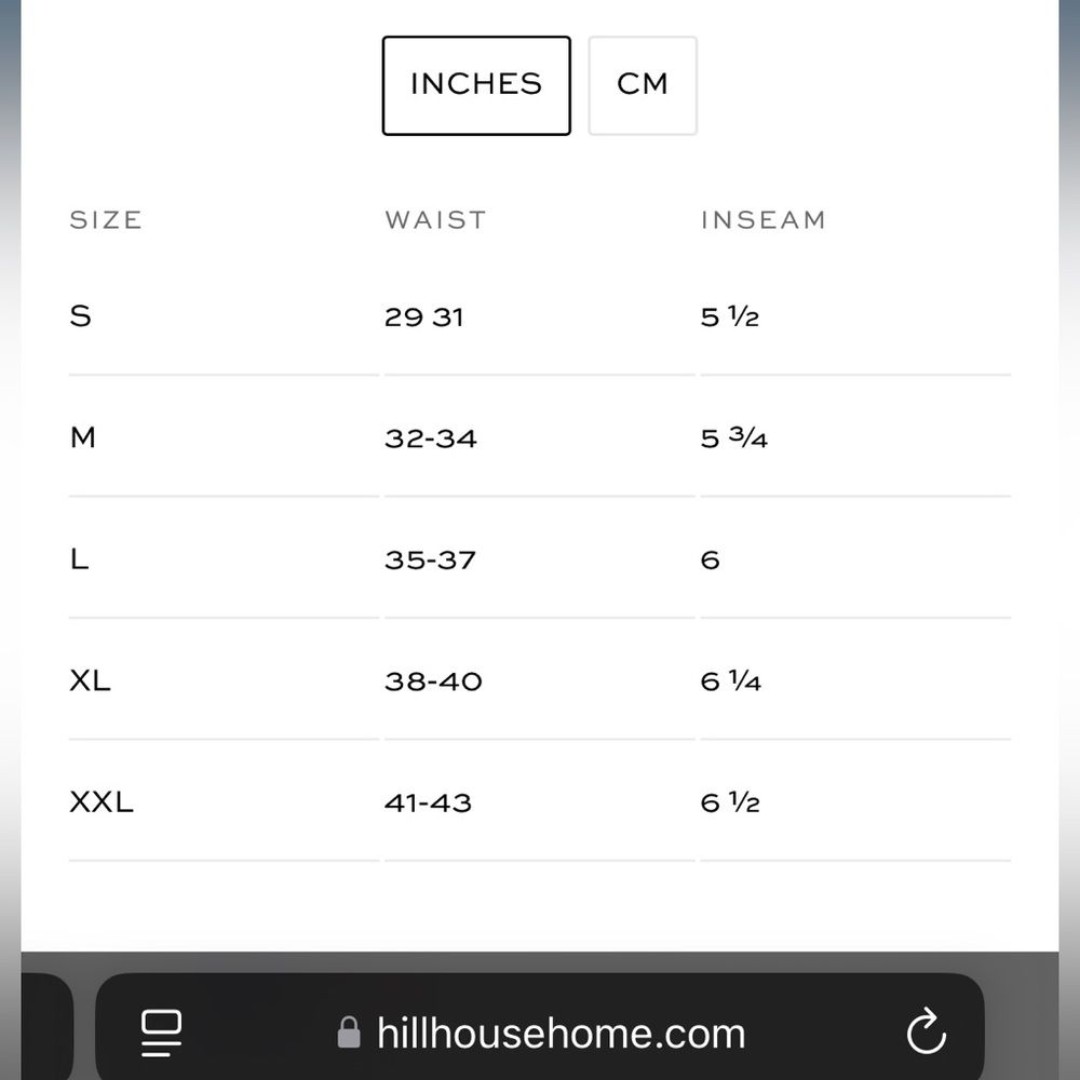Select the SIZE column header

point(106,220)
